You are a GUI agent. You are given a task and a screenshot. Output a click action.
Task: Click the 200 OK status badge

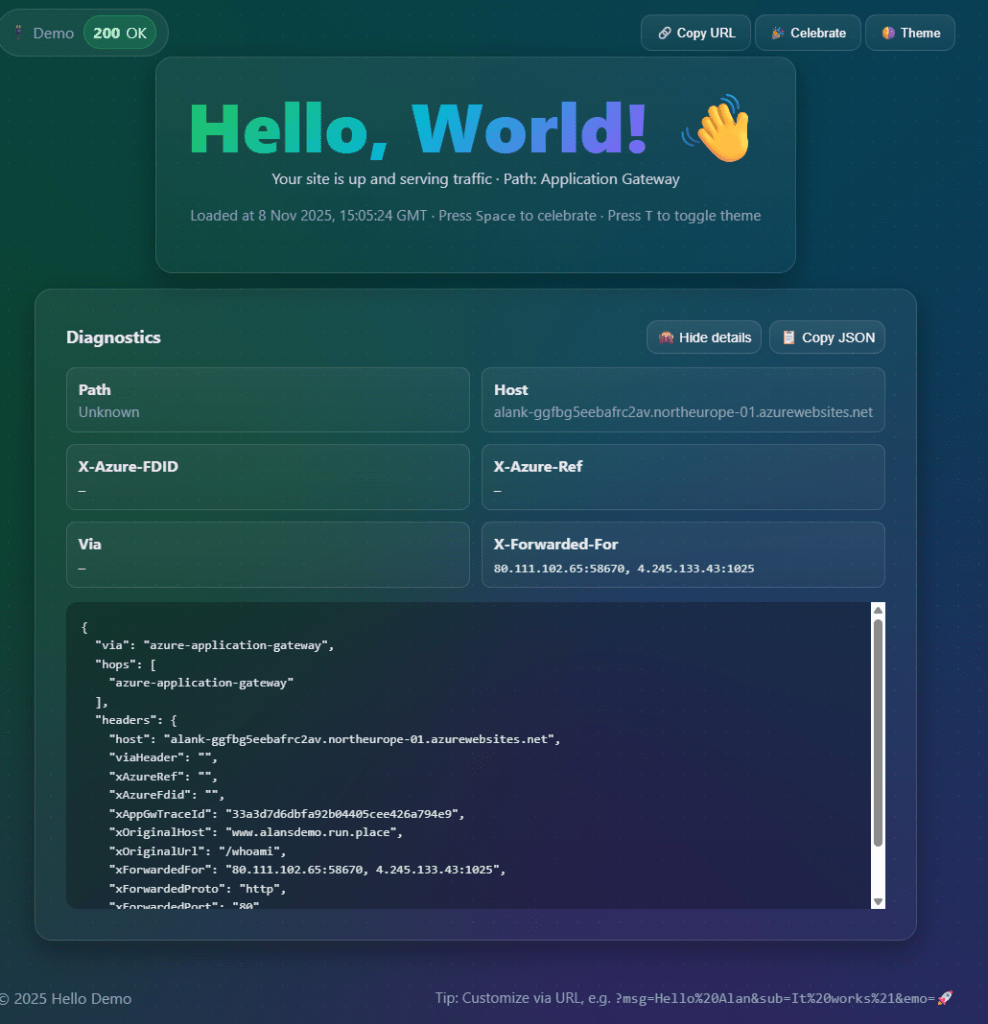[x=119, y=33]
